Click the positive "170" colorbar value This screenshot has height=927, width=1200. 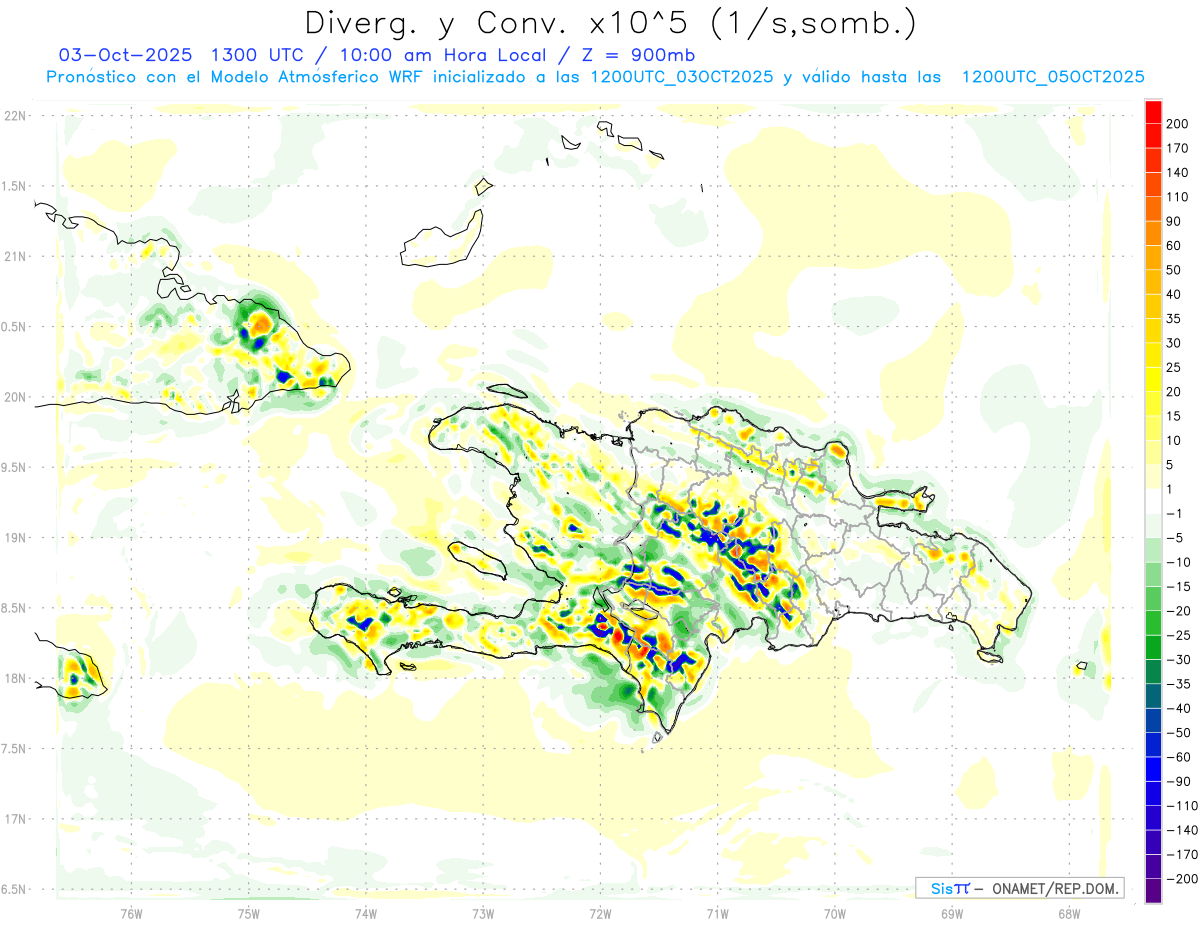pos(1177,148)
